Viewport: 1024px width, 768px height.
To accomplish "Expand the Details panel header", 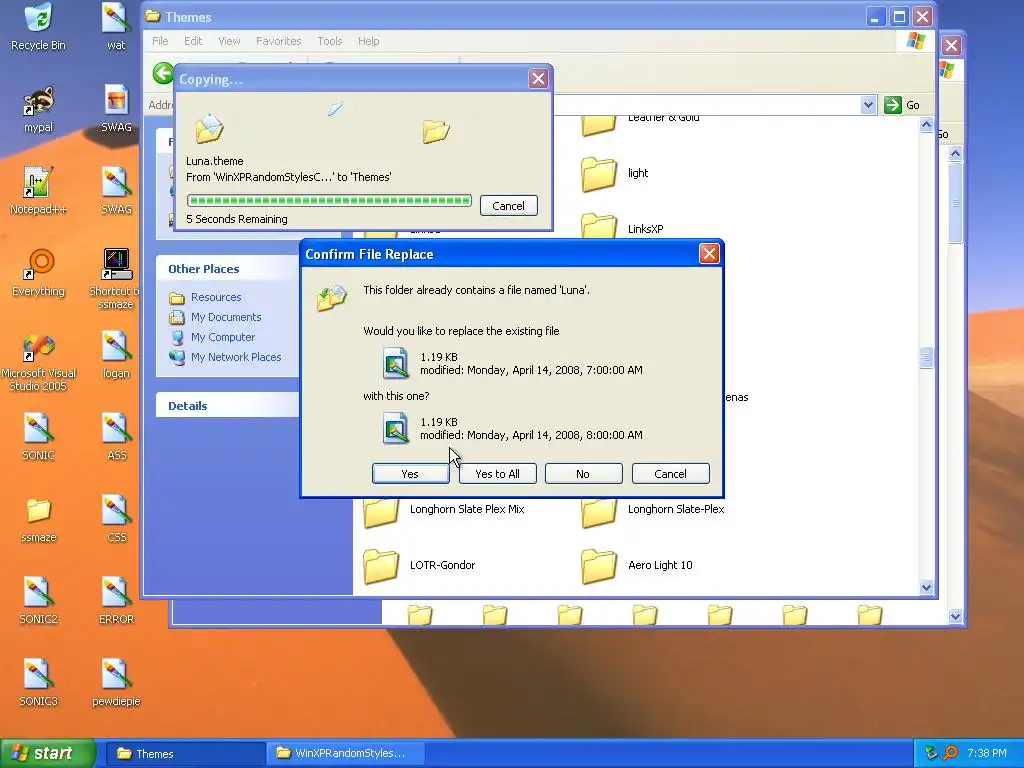I will point(227,406).
